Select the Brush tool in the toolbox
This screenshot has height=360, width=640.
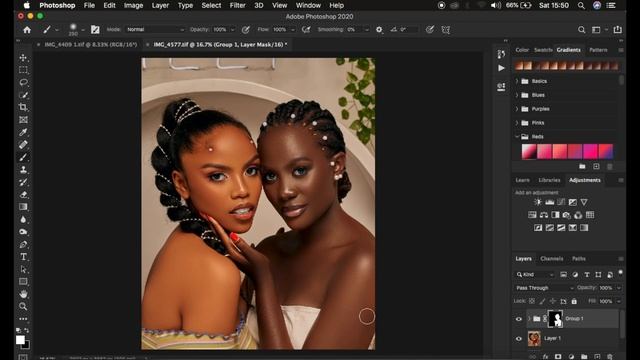[x=23, y=157]
